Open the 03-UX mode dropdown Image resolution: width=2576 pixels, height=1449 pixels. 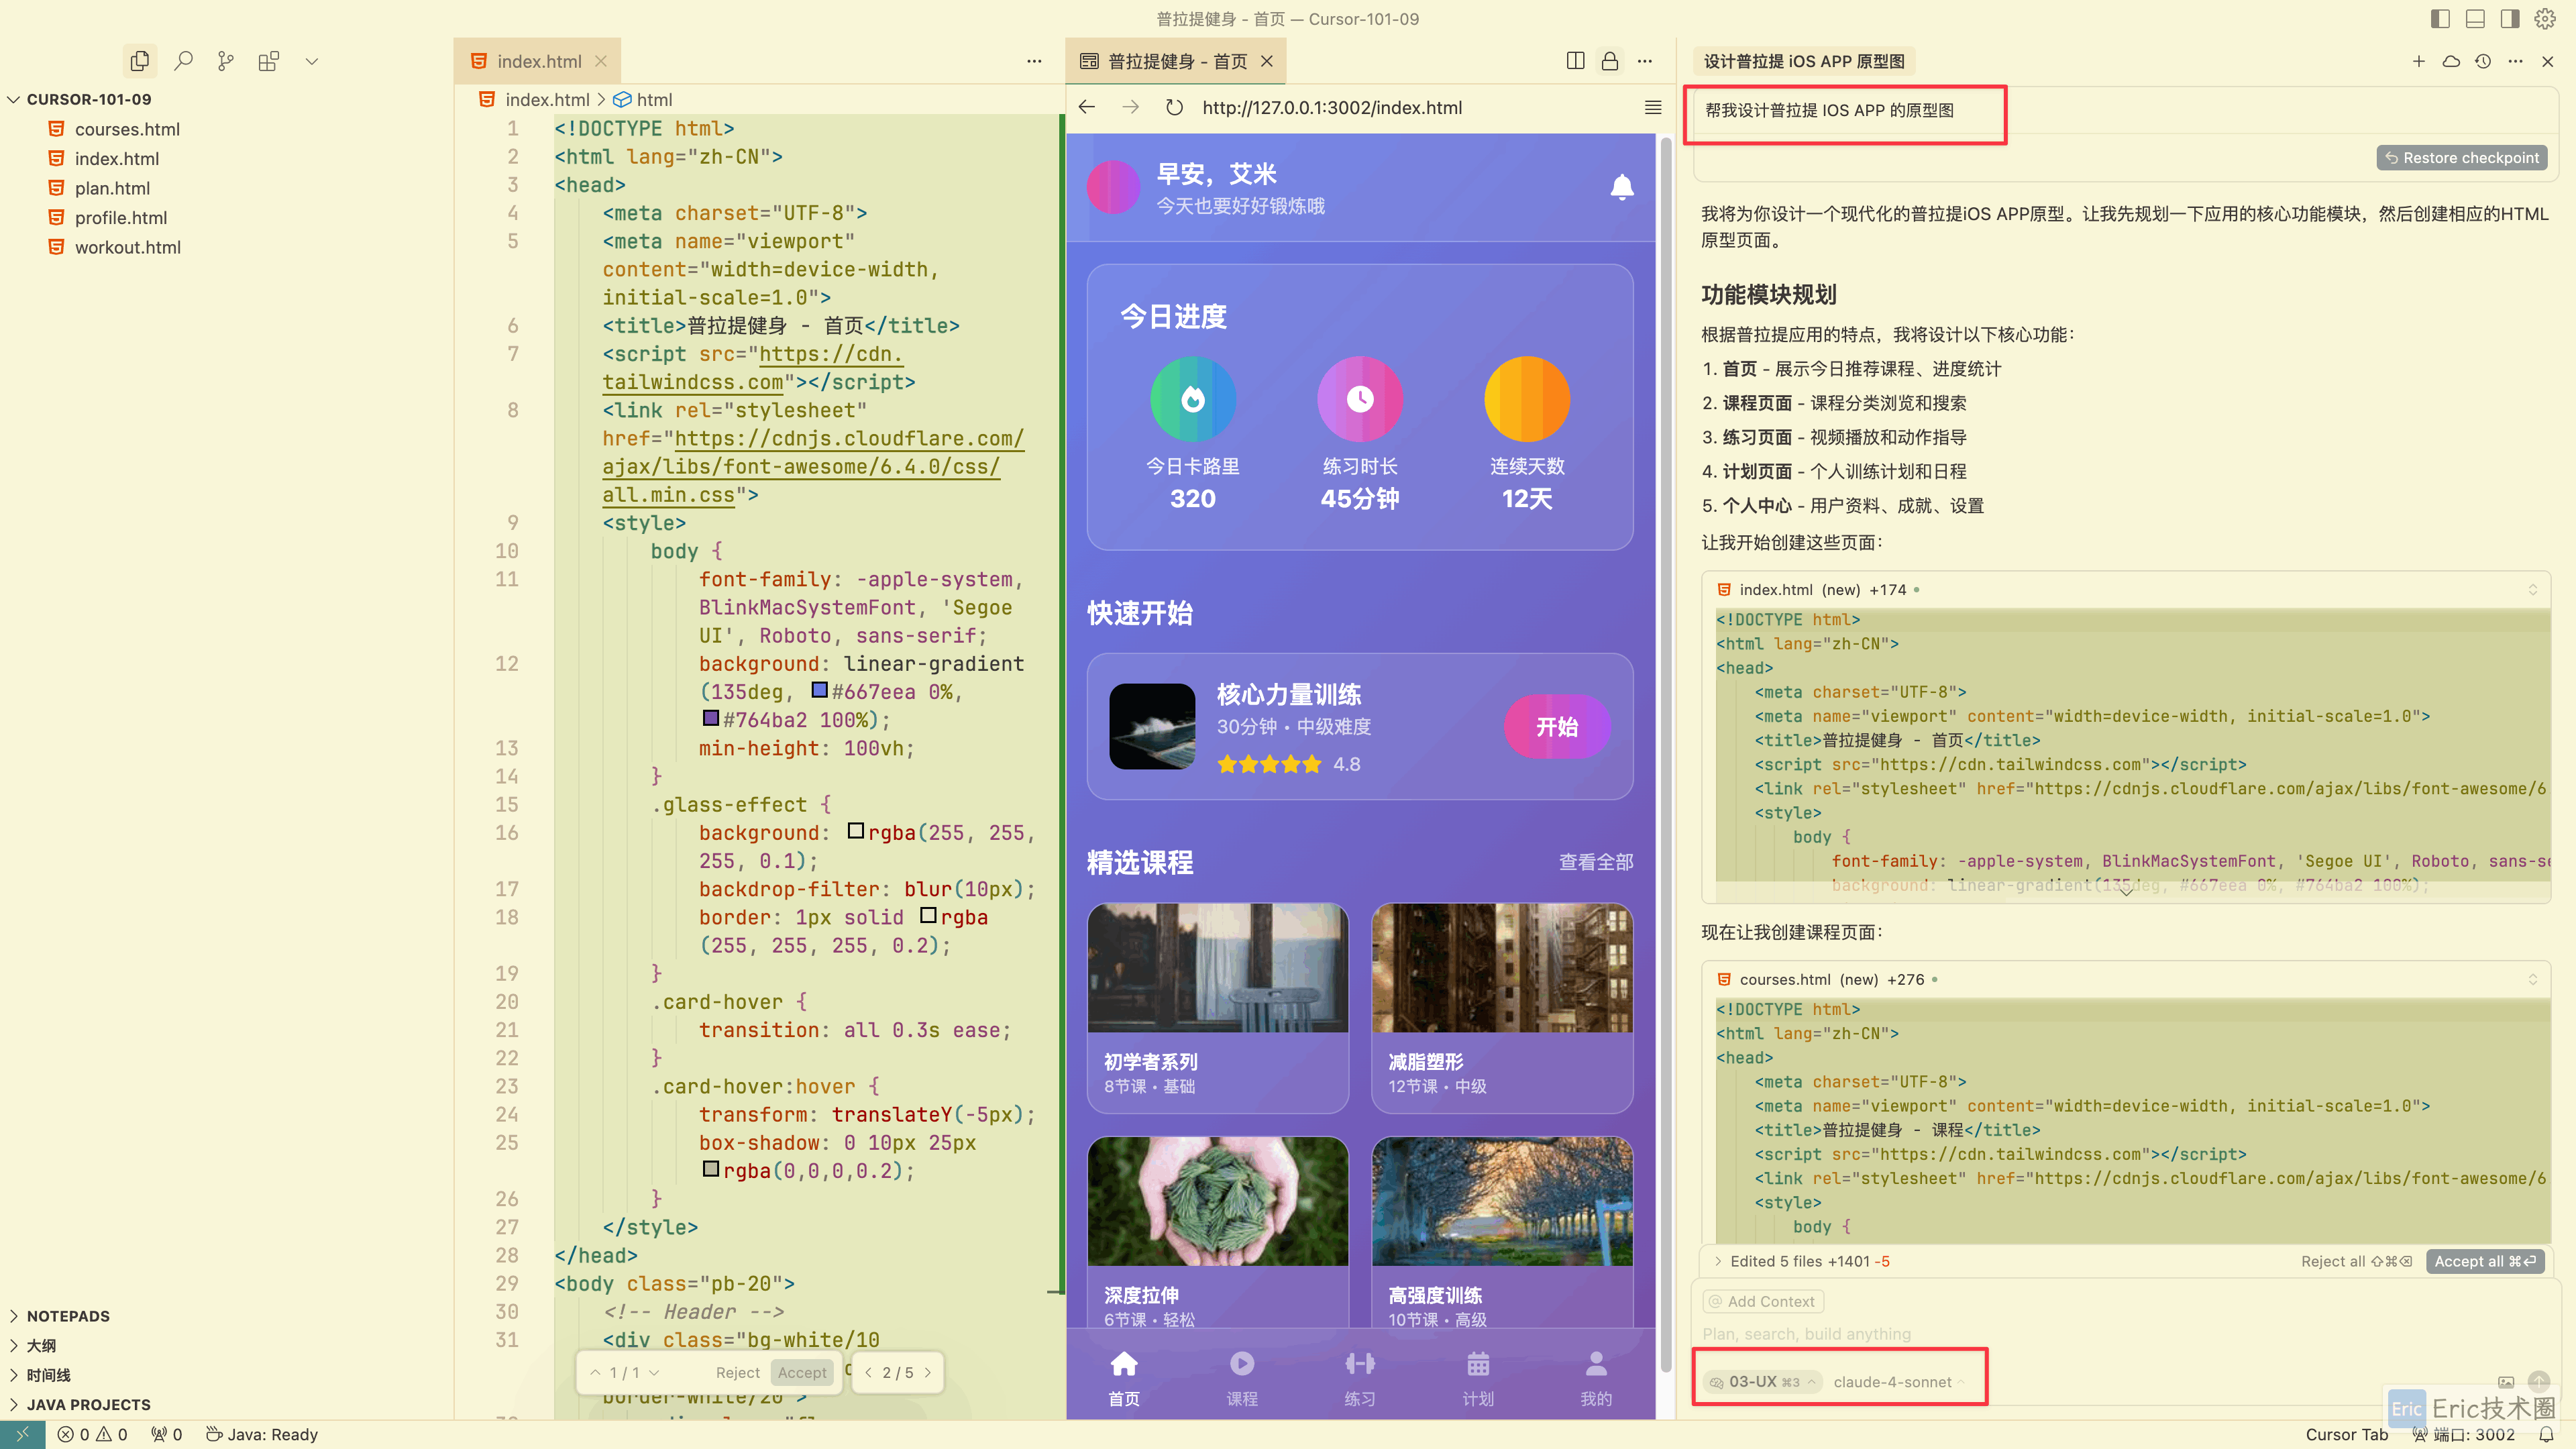(x=1763, y=1382)
